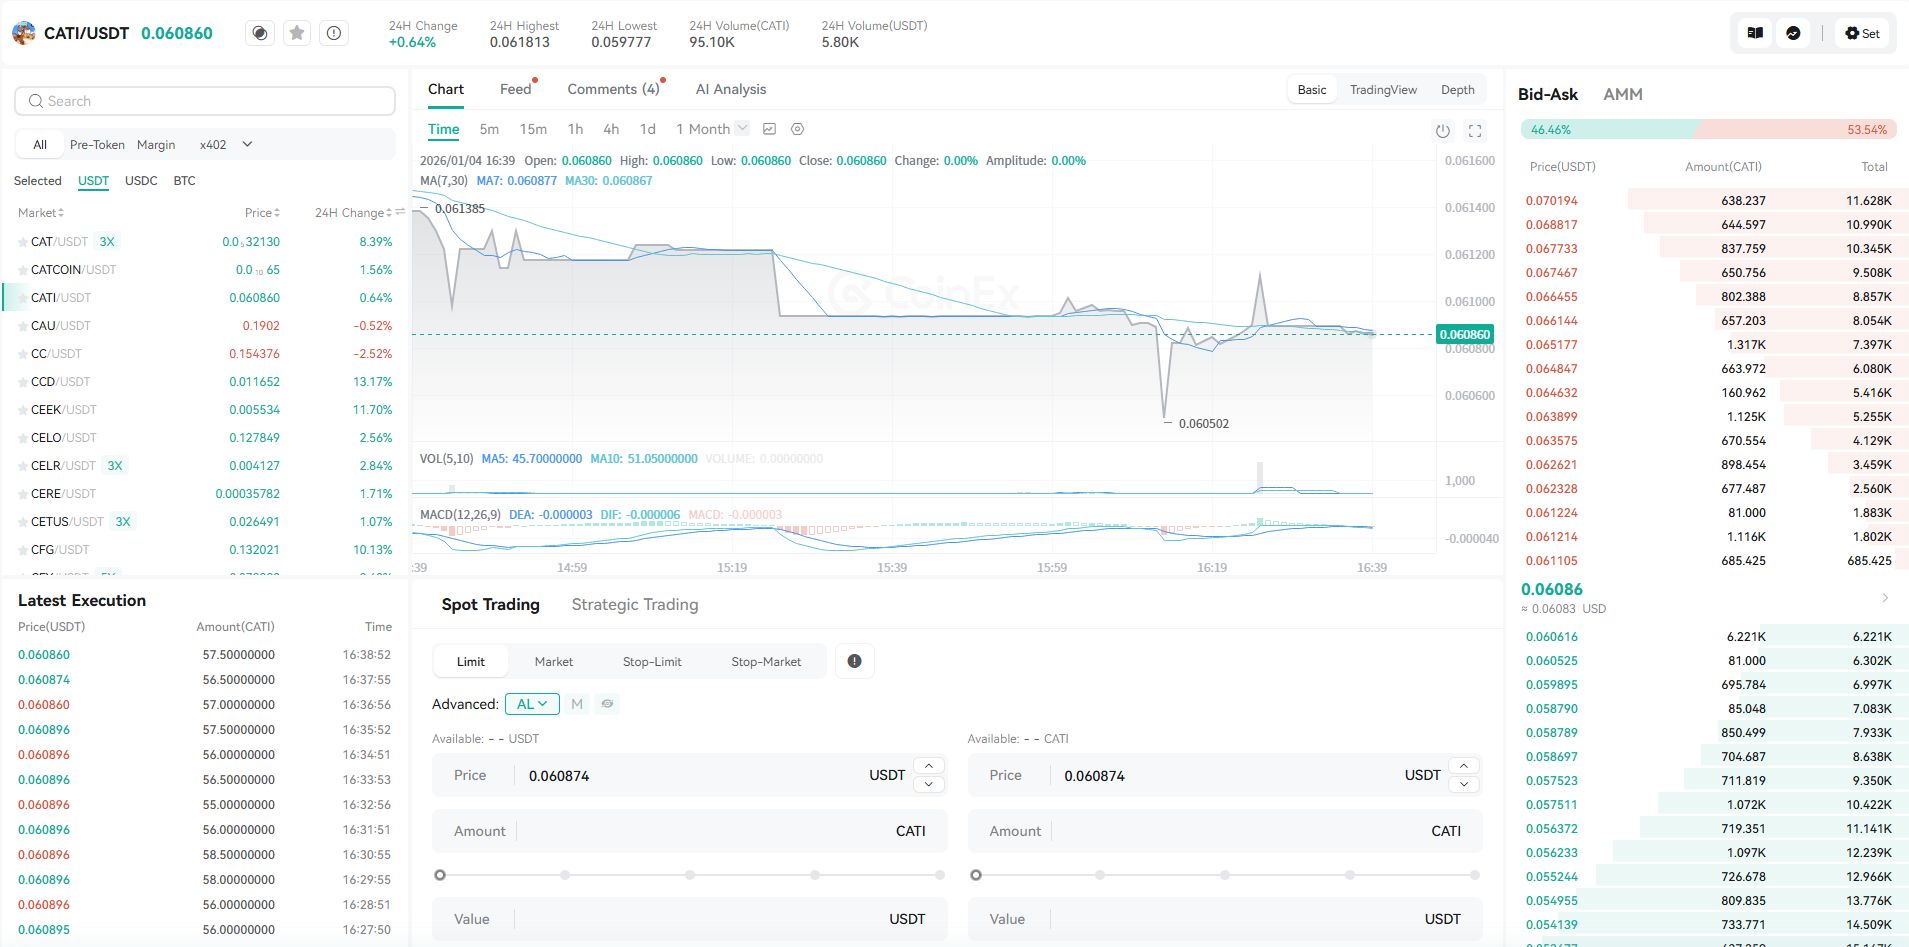
Task: Select the Stop-Limit order type tab
Action: [x=652, y=661]
